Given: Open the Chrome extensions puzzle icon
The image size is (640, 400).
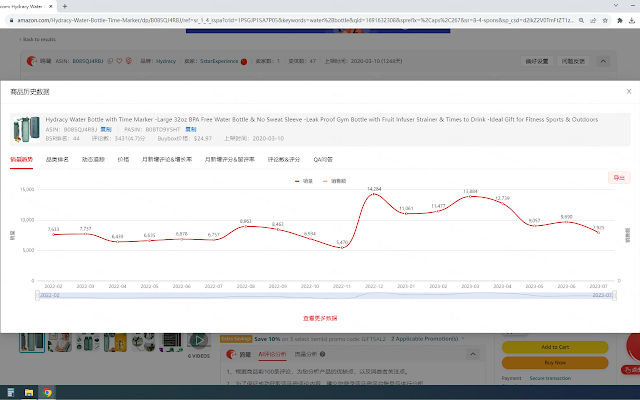Looking at the screenshot, I should pos(620,20).
